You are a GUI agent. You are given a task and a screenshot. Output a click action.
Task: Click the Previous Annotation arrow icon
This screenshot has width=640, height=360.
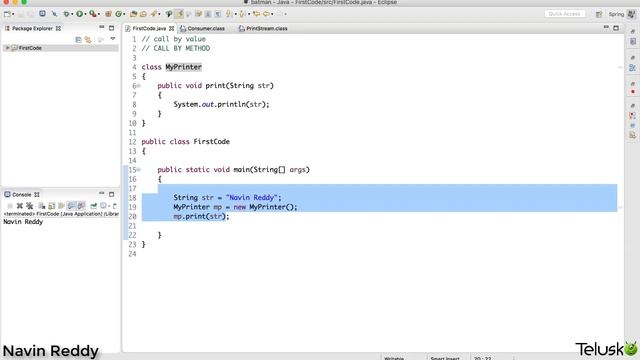tap(242, 14)
